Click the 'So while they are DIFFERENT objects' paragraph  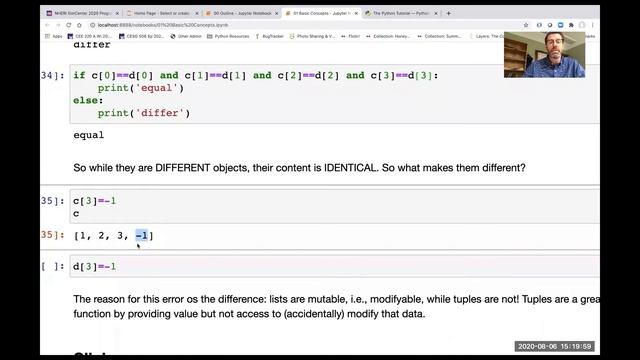tap(299, 168)
